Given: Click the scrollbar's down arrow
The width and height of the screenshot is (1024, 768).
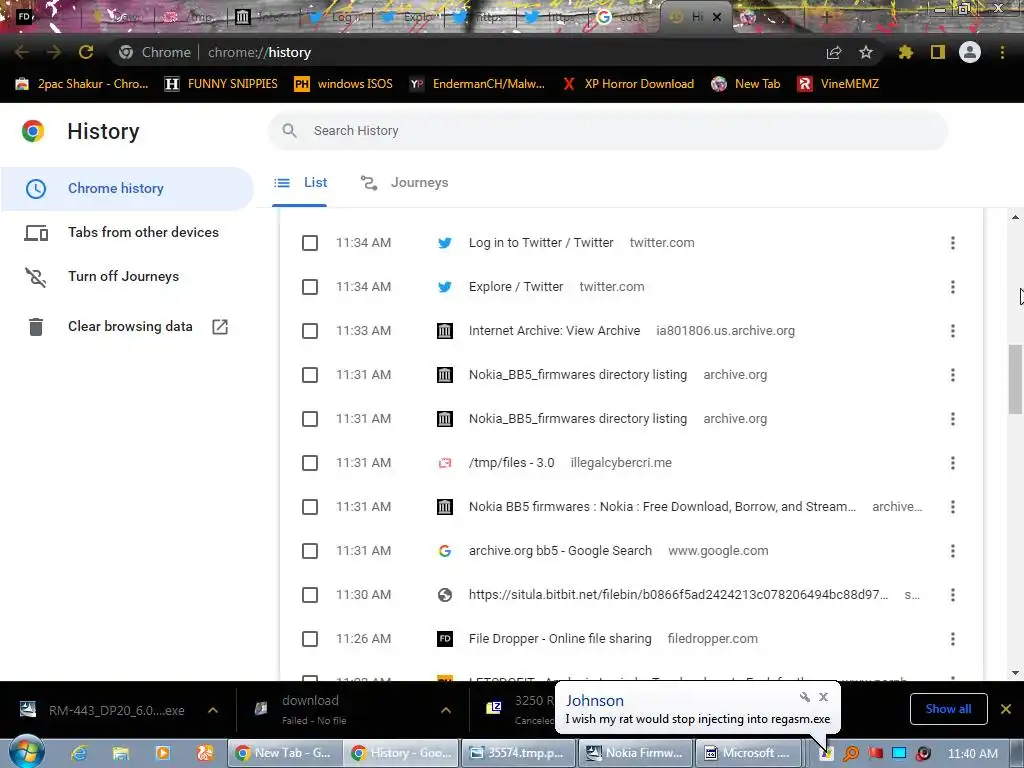Looking at the screenshot, I should pyautogui.click(x=1015, y=673).
